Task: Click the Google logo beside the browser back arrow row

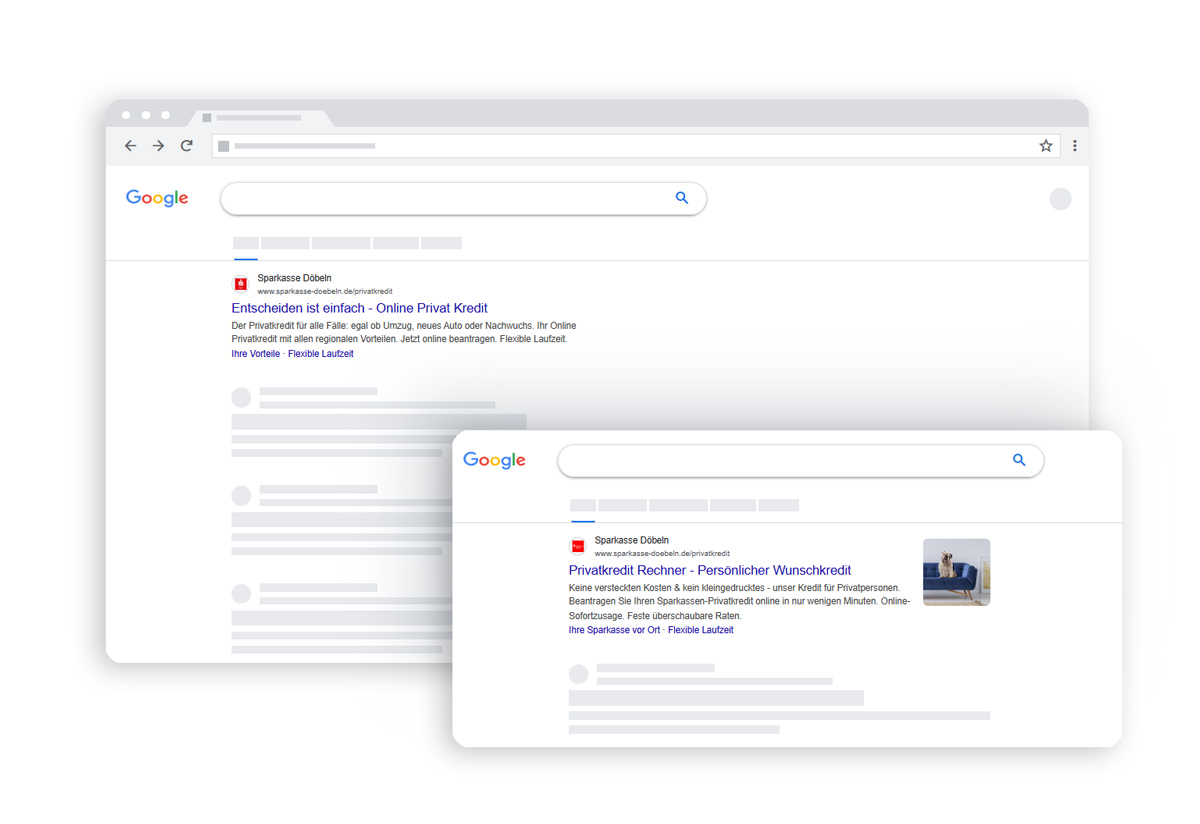Action: click(x=157, y=198)
